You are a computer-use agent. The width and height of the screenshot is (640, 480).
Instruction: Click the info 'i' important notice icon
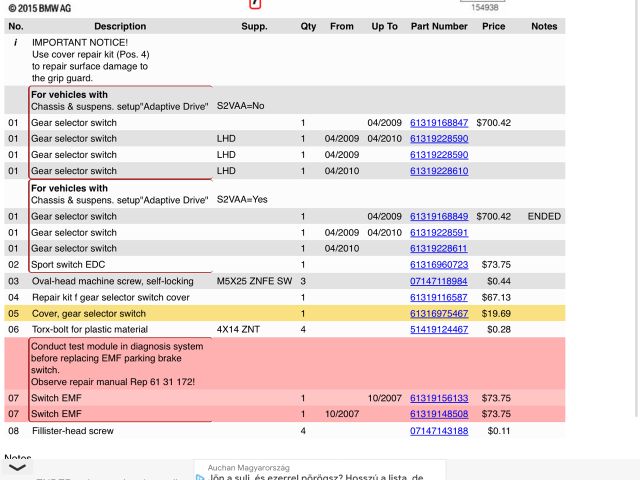[14, 43]
